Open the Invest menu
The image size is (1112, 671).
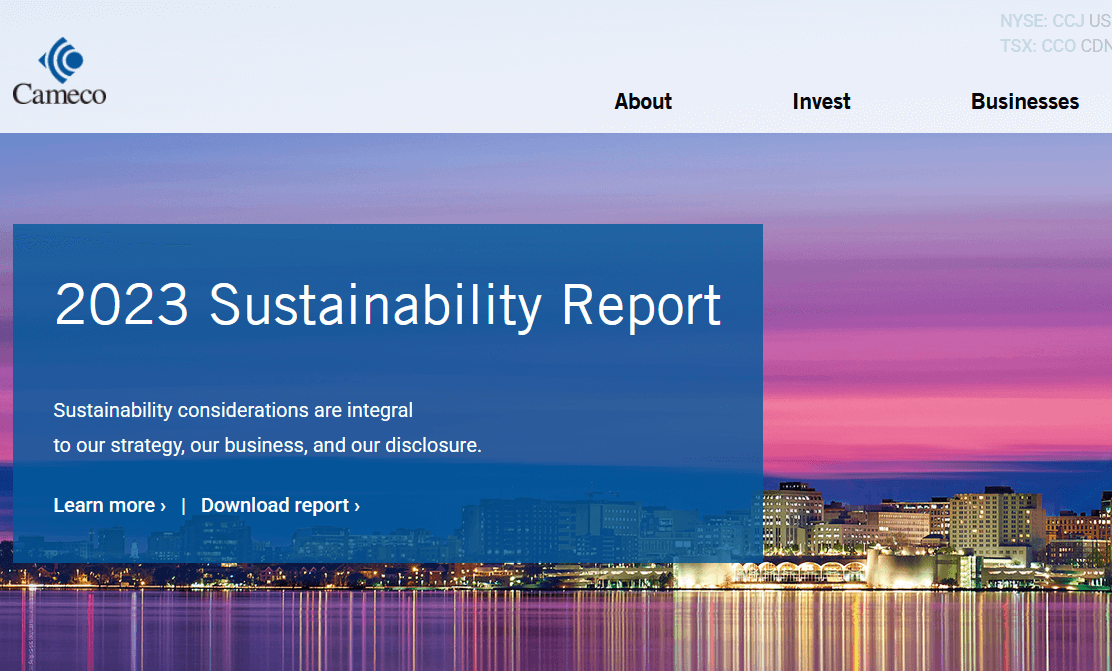point(821,101)
